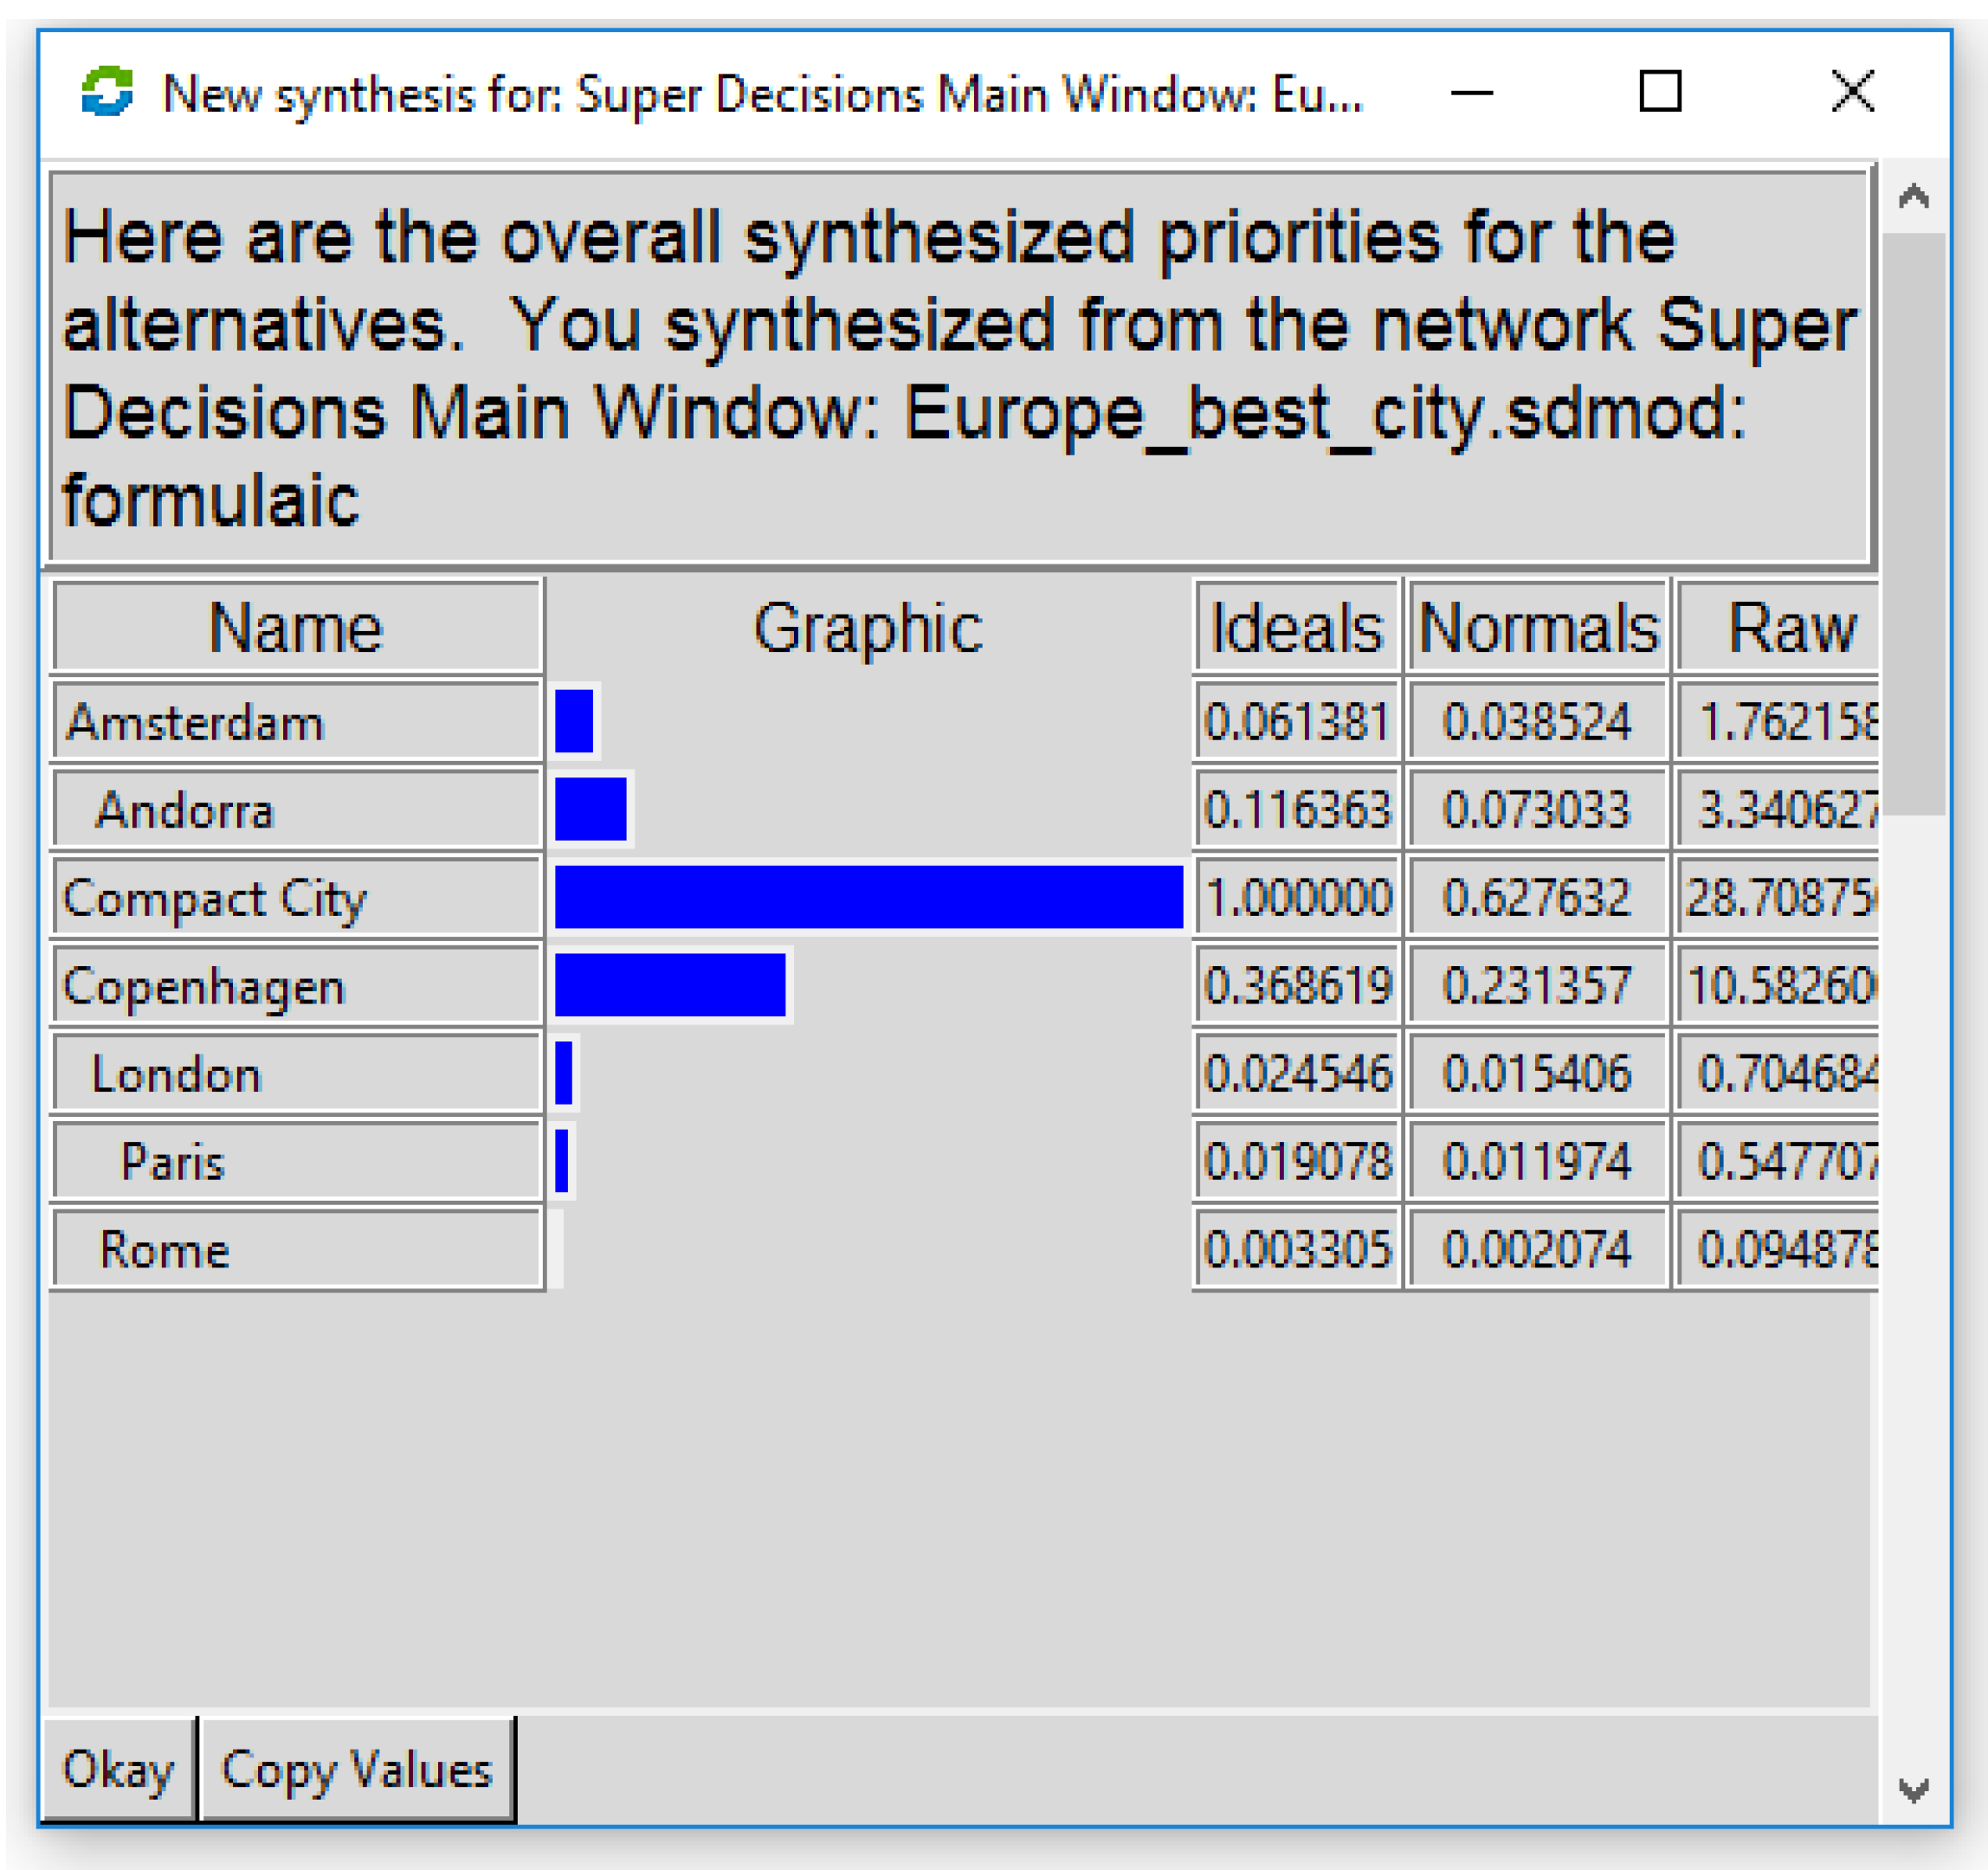The height and width of the screenshot is (1870, 1988).
Task: Select the Andorra name cell
Action: pos(296,810)
